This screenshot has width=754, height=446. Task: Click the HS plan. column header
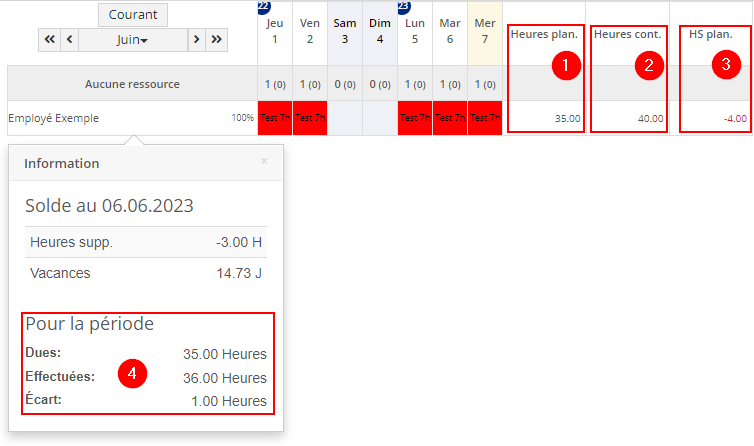point(710,35)
